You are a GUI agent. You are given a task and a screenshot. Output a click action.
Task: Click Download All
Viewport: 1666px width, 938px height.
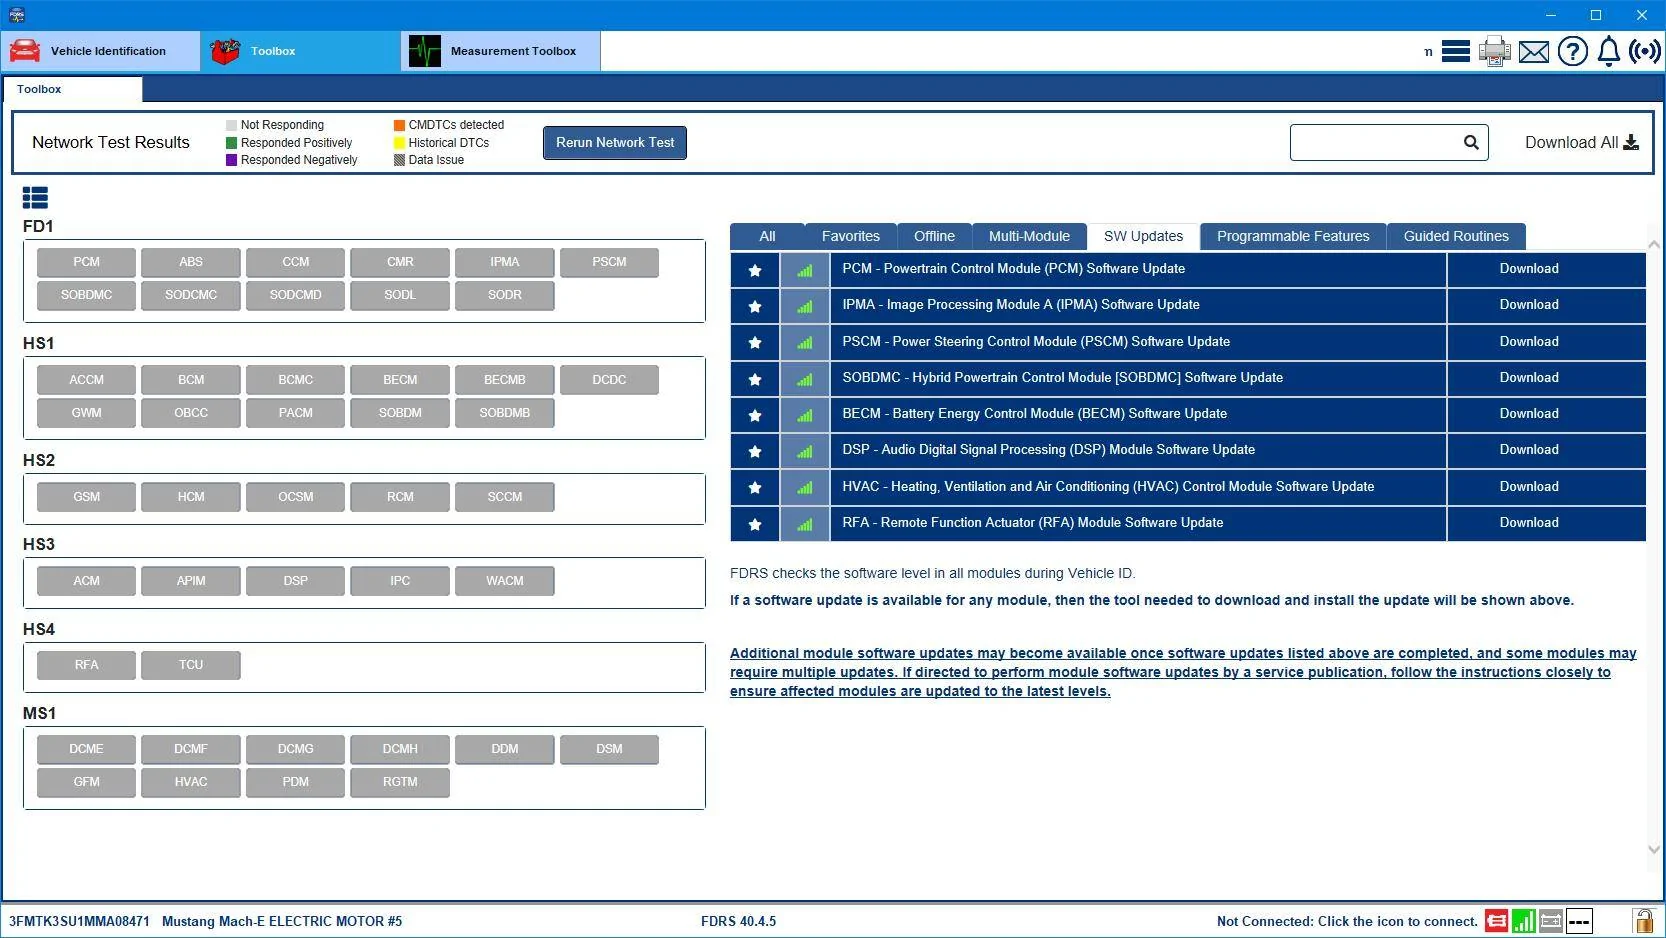point(1581,142)
